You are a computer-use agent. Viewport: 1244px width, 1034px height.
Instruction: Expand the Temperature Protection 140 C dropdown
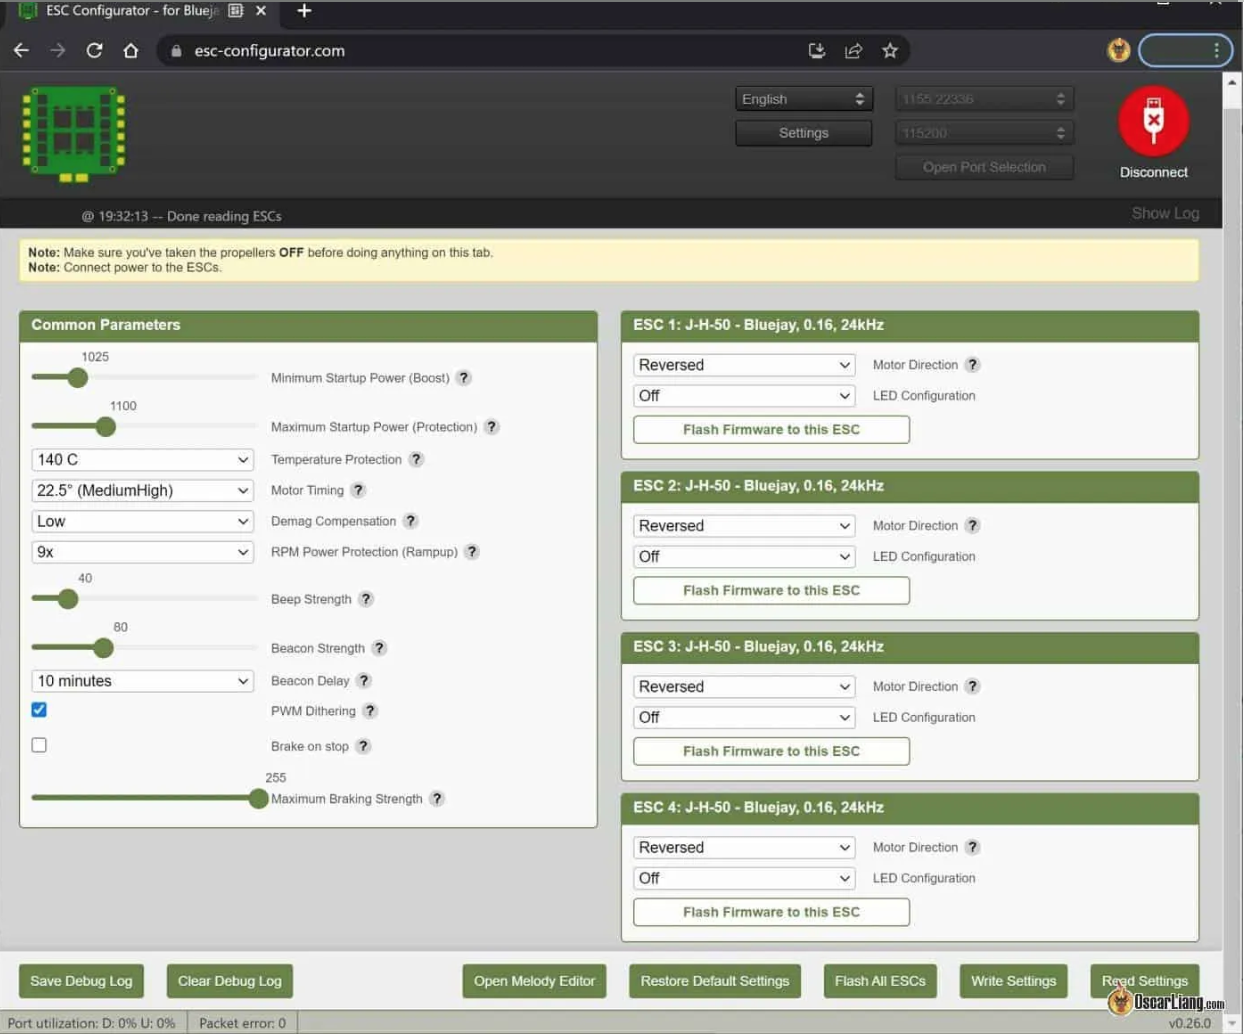coord(142,460)
